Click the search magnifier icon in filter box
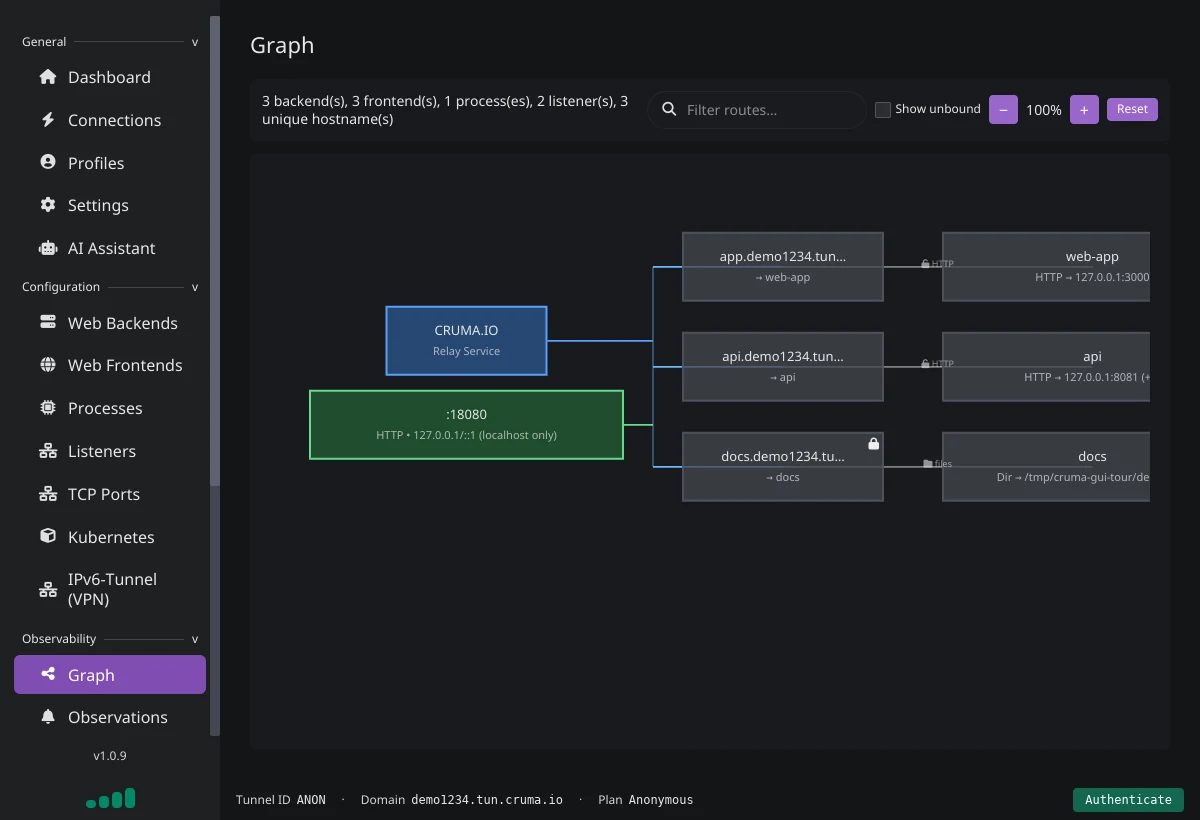Screen dimensions: 1200x820 (669, 109)
